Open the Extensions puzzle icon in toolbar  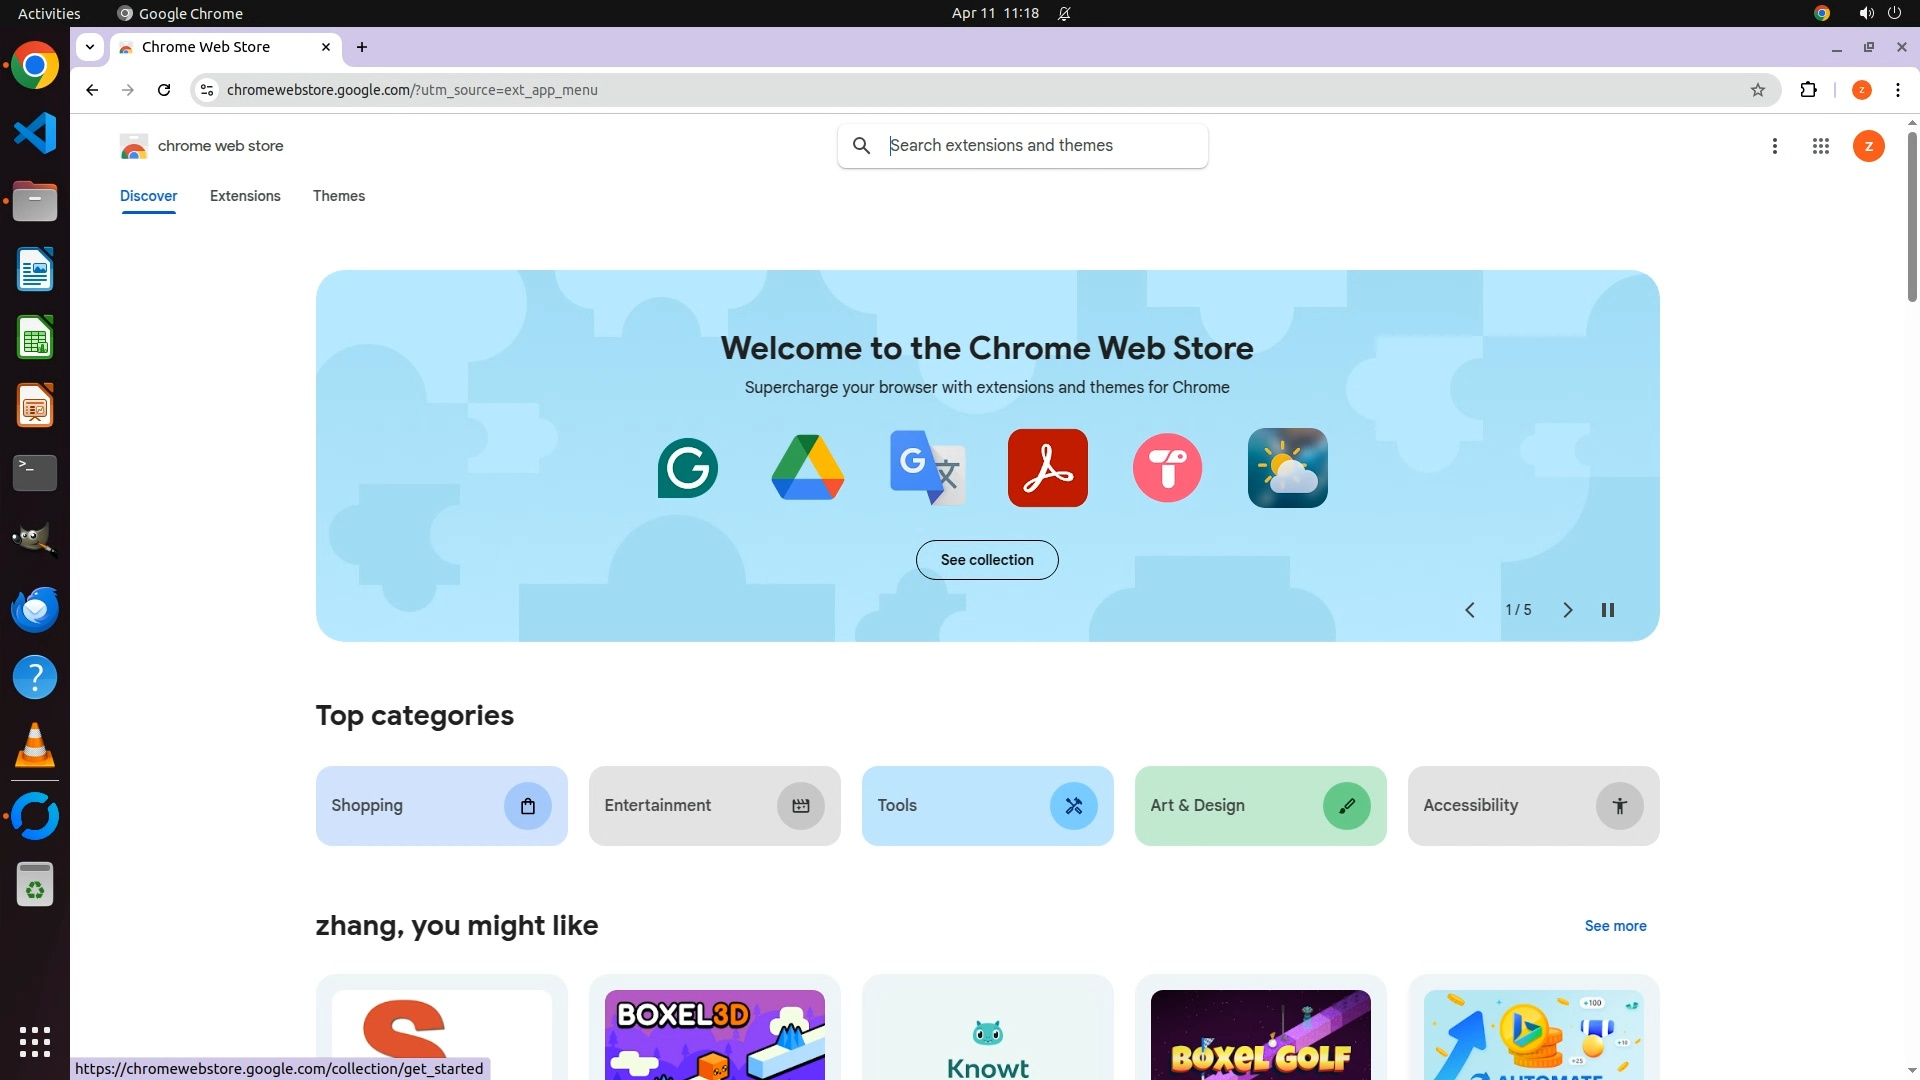pyautogui.click(x=1808, y=90)
